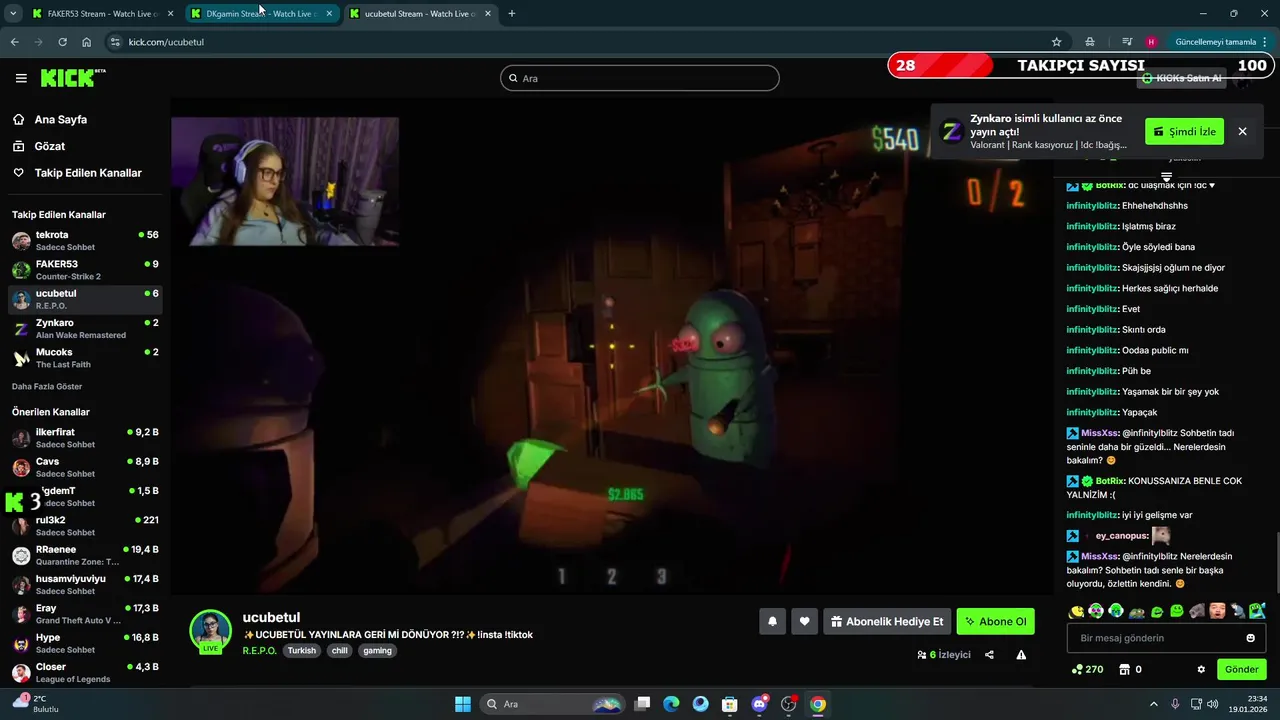Open the Kick hamburger menu
This screenshot has height=720, width=1280.
(x=21, y=78)
